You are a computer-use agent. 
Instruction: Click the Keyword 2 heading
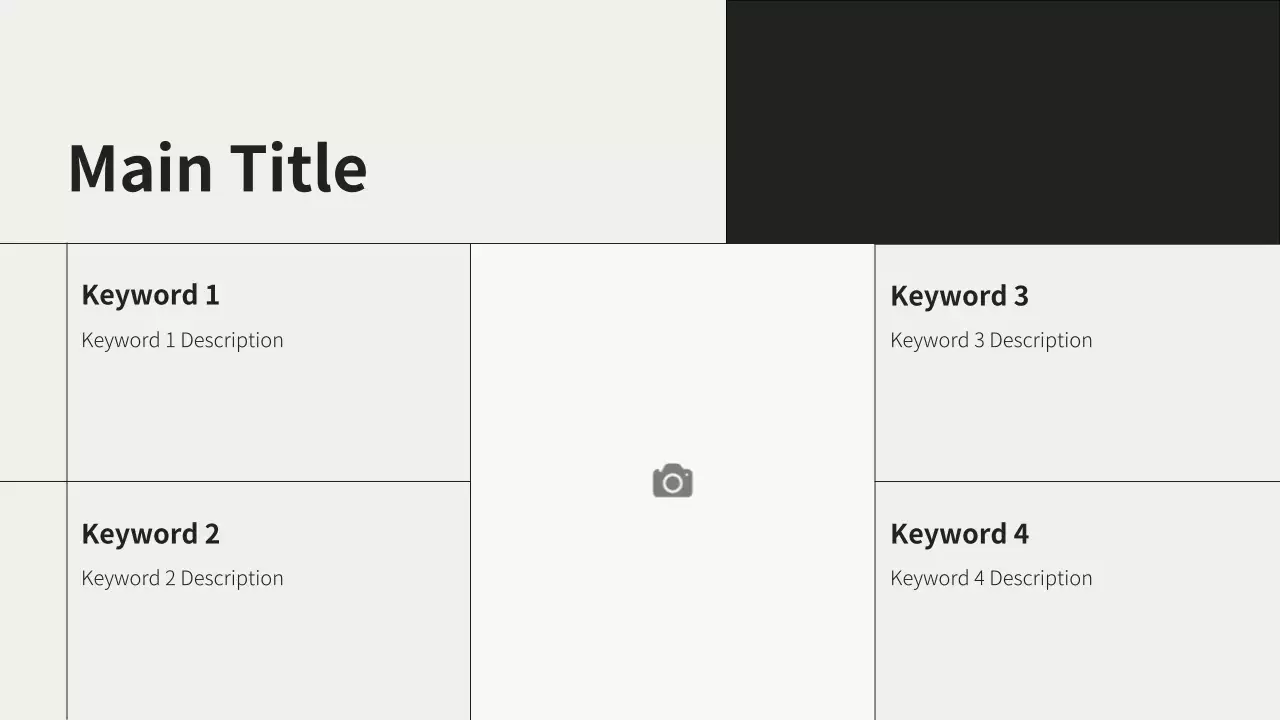pyautogui.click(x=150, y=534)
